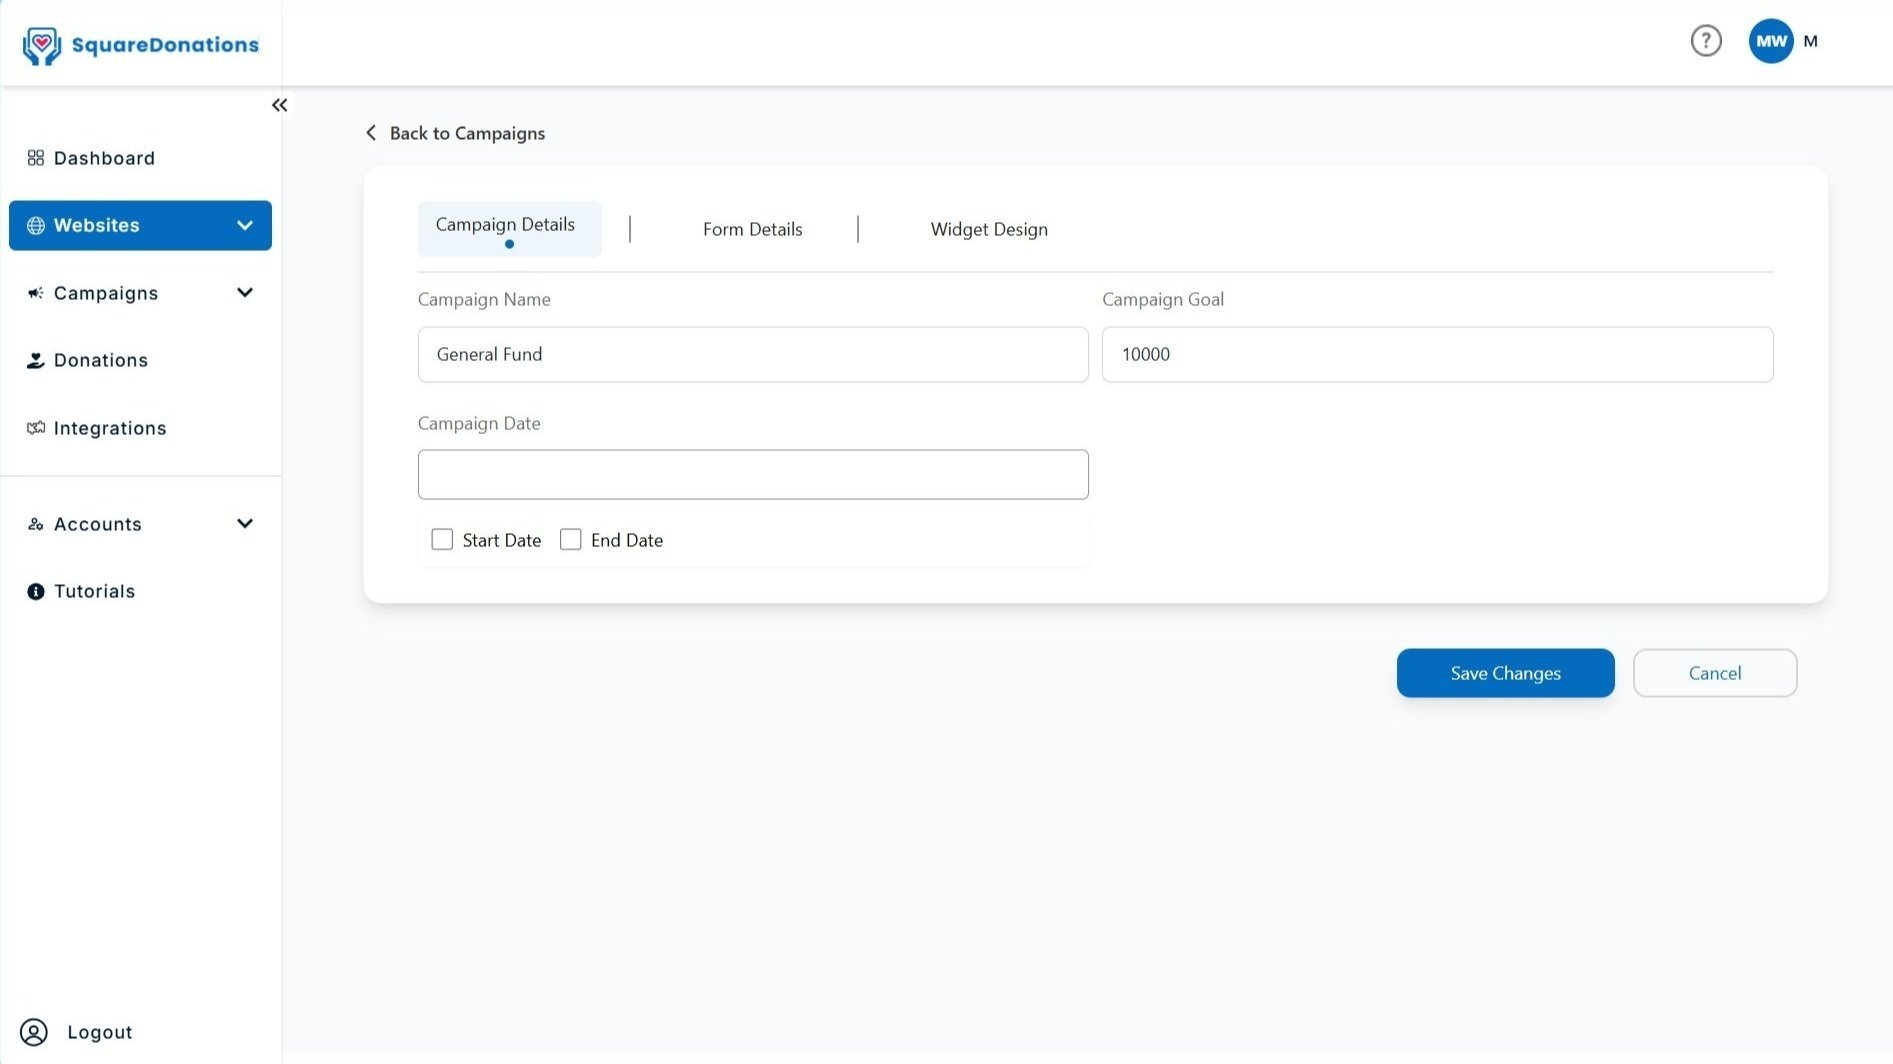Enable the End Date checkbox
Viewport: 1893px width, 1064px height.
tap(570, 540)
